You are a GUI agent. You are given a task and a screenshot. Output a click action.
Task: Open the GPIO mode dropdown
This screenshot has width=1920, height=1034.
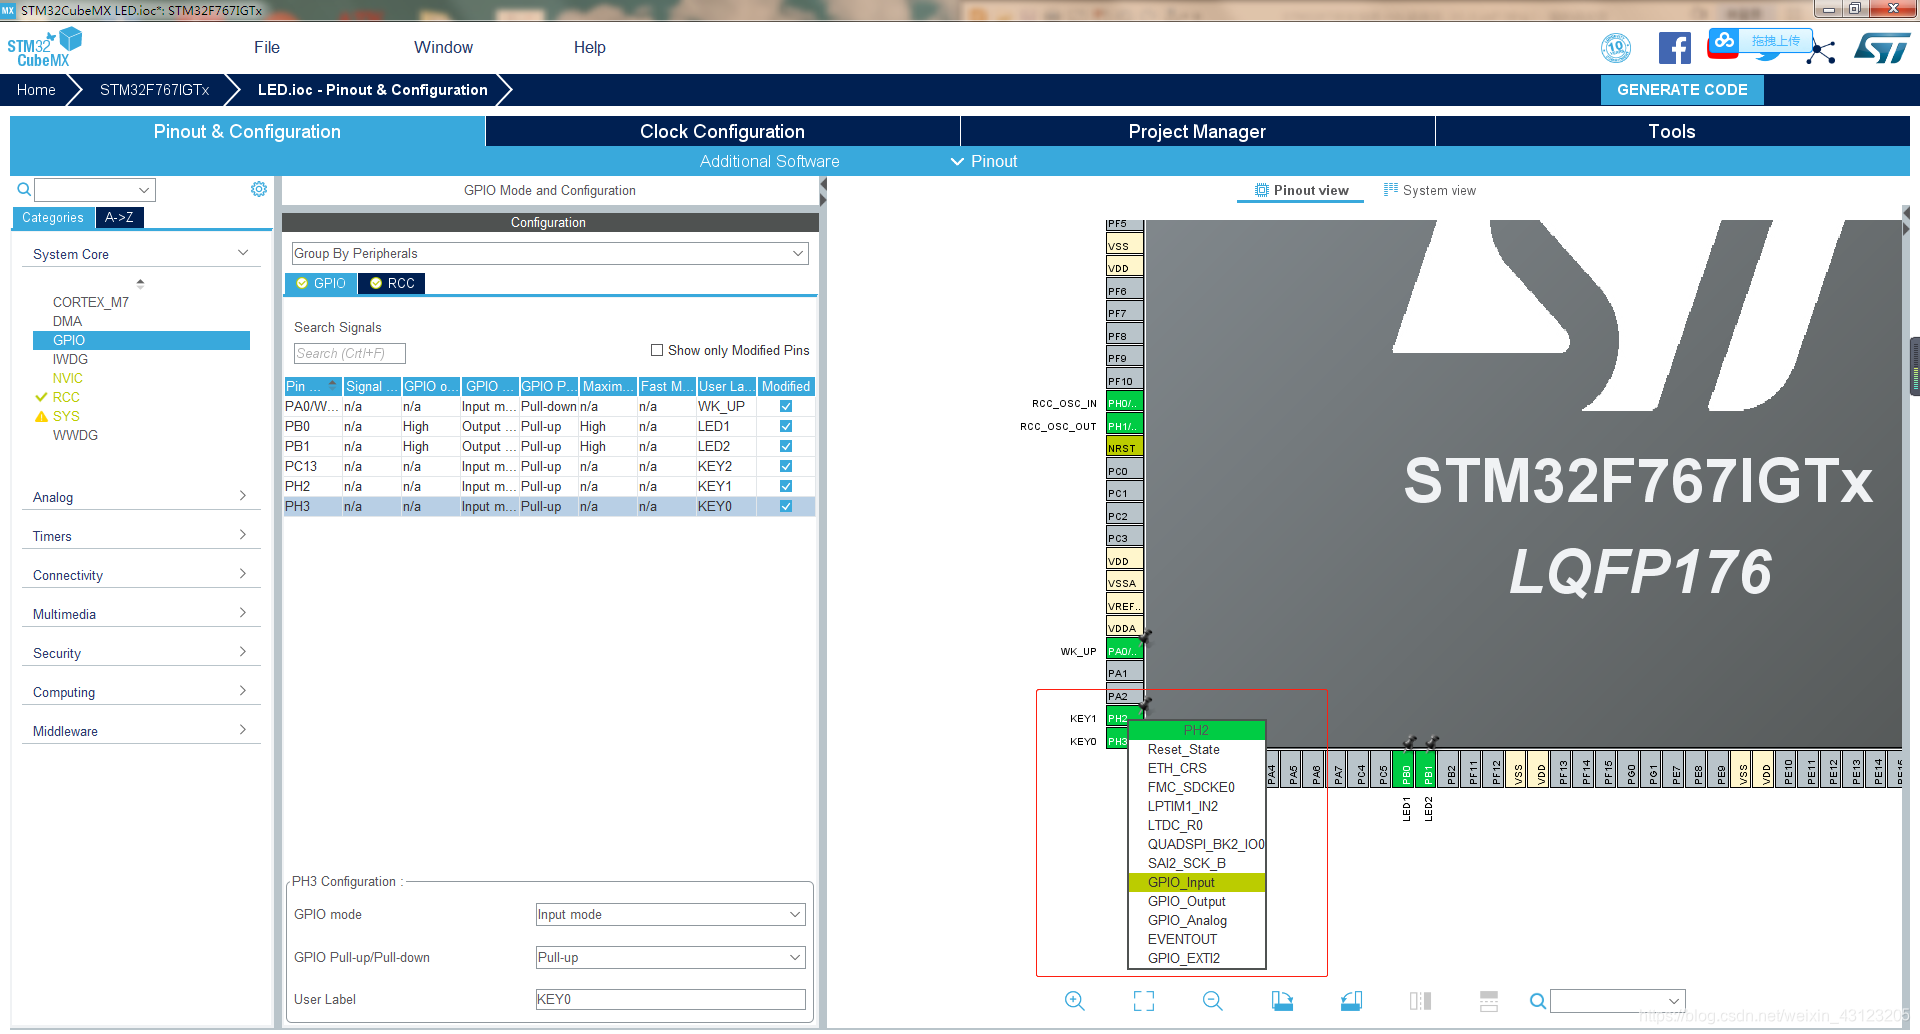[x=670, y=914]
